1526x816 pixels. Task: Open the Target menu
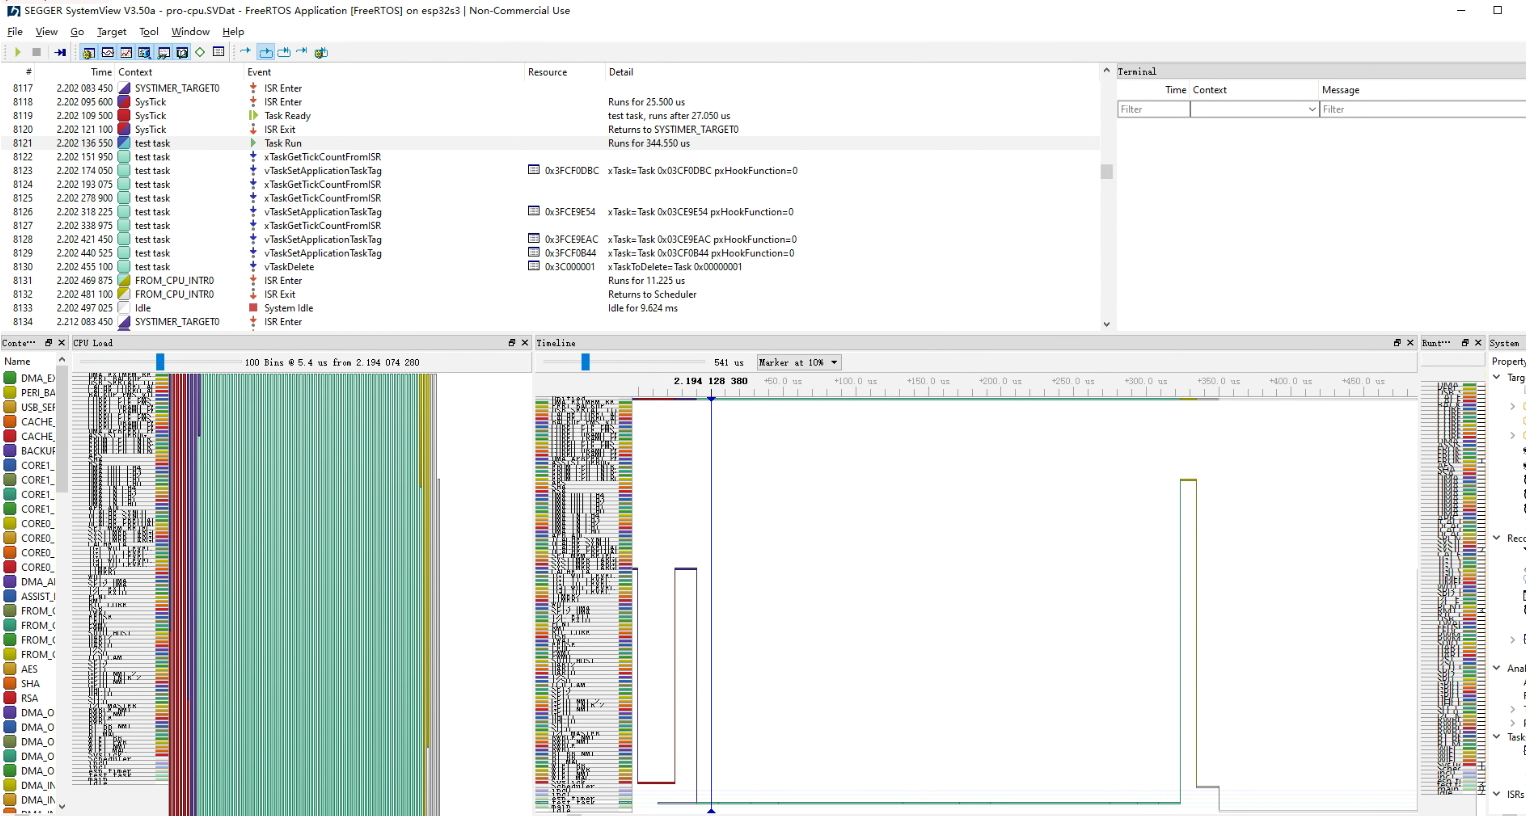point(112,32)
